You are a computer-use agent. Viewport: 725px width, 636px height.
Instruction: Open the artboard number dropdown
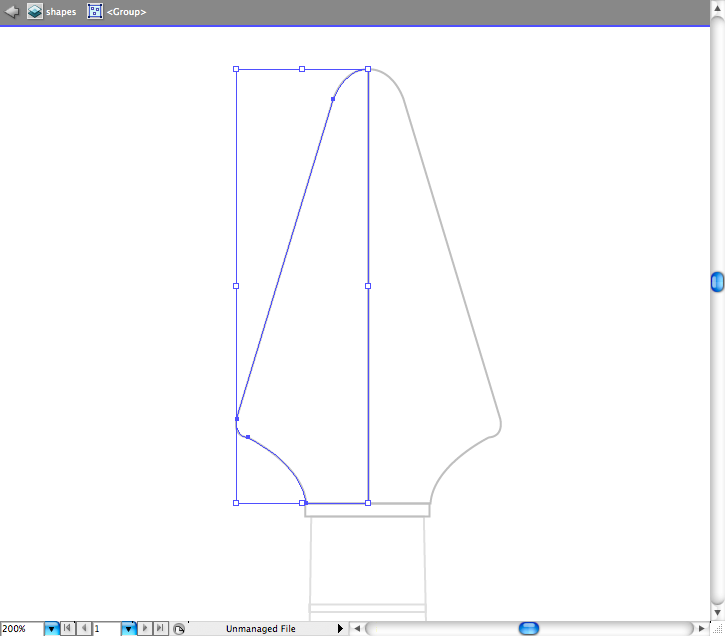coord(128,628)
